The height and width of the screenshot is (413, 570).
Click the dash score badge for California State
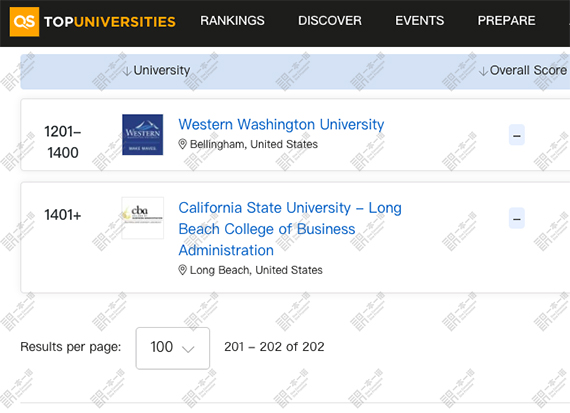tap(517, 218)
